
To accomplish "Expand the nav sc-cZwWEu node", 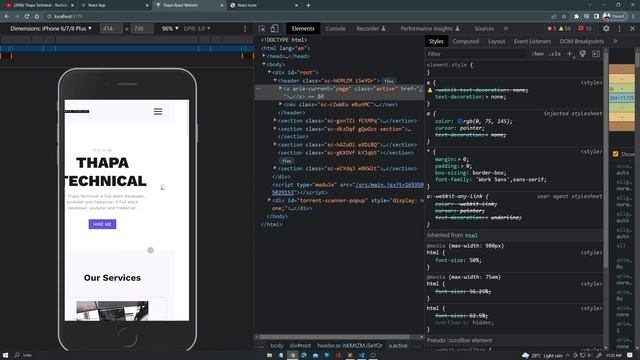I will point(280,104).
